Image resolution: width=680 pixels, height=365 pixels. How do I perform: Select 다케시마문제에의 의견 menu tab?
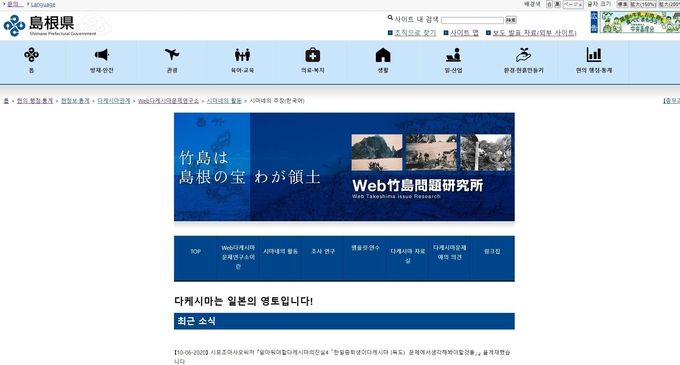[x=450, y=258]
